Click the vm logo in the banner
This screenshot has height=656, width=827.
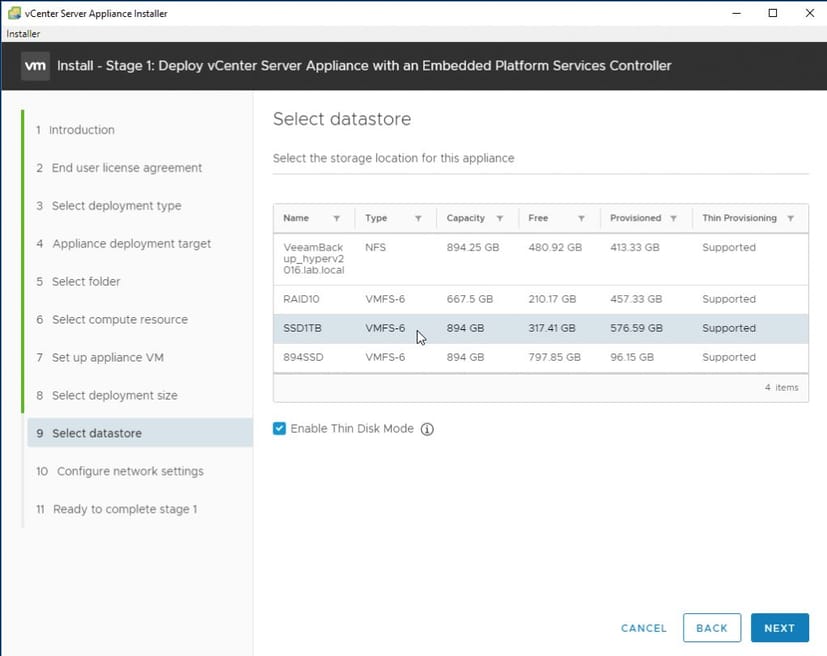pyautogui.click(x=34, y=65)
